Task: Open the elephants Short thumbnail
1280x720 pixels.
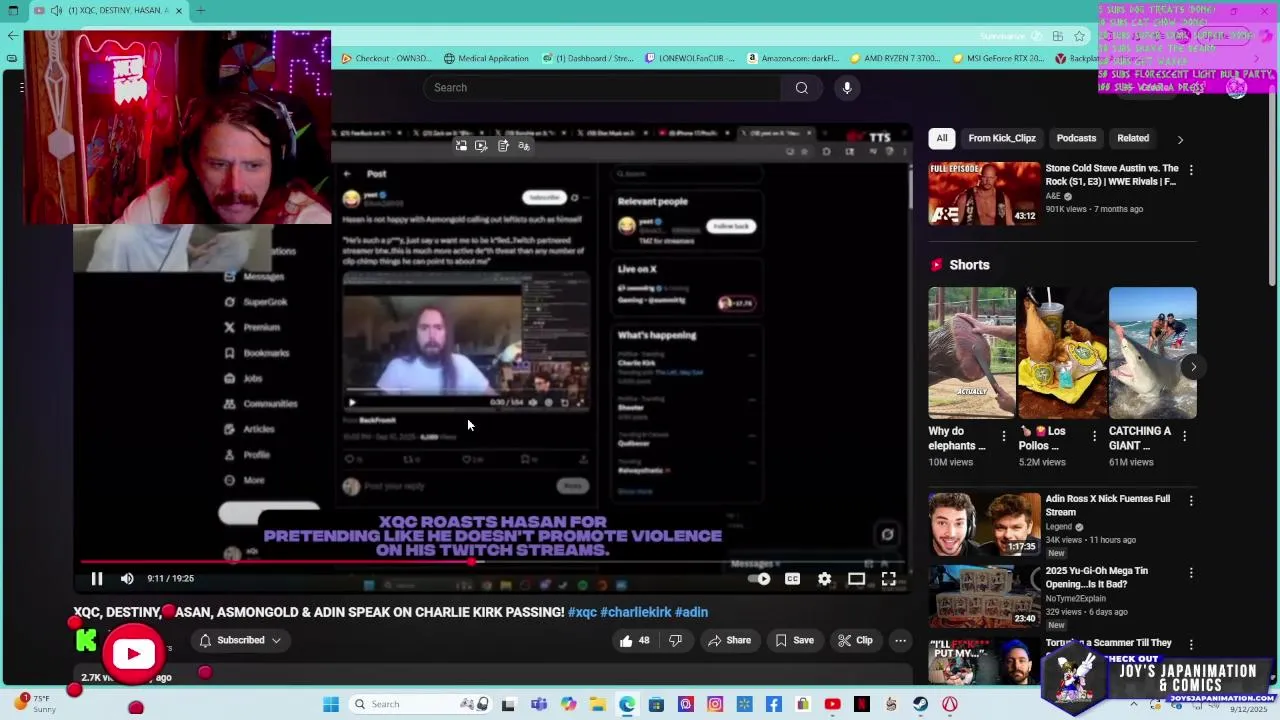Action: click(x=972, y=352)
